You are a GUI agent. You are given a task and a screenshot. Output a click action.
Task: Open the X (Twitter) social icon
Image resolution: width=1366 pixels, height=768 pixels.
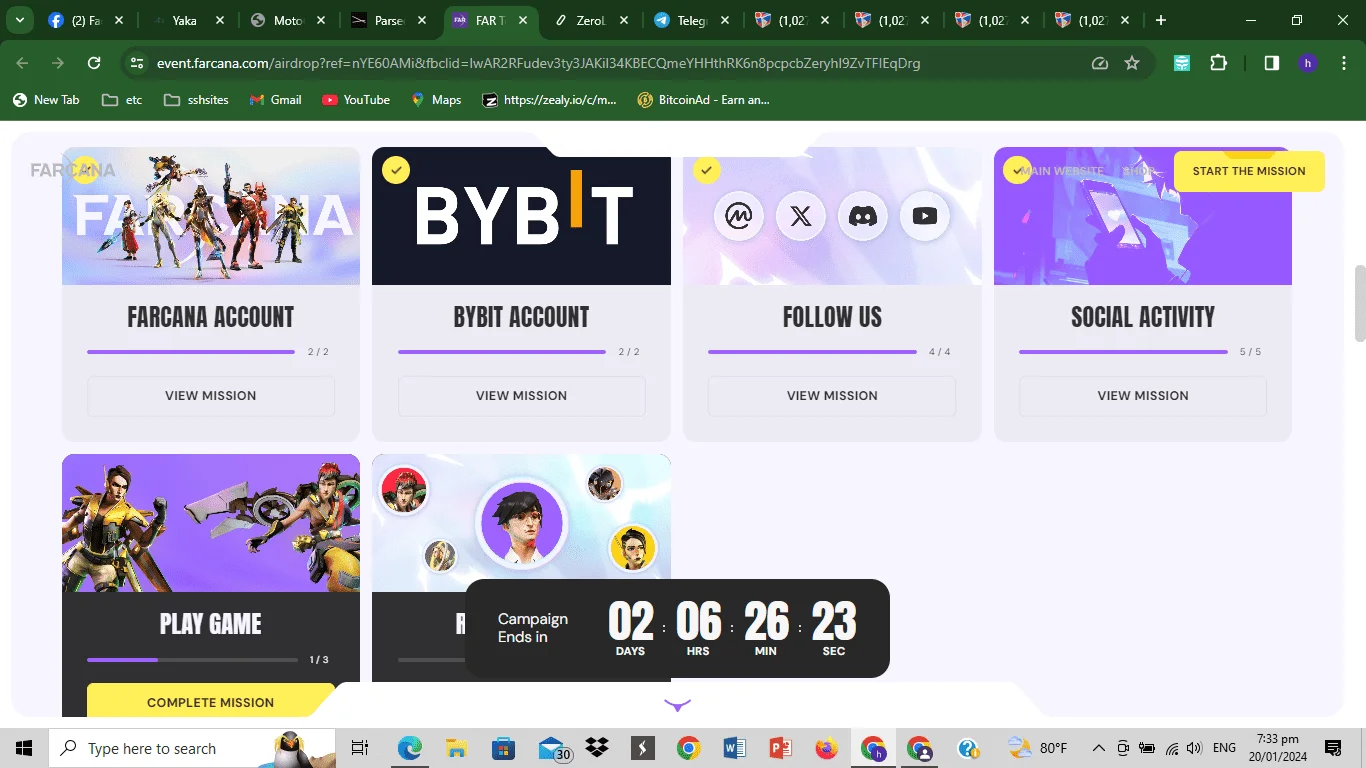[x=801, y=216]
